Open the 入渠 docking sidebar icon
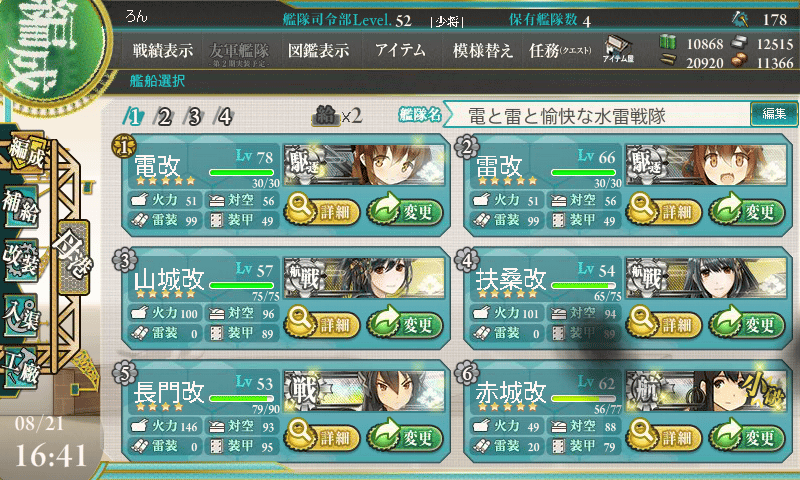Viewport: 800px width, 480px height. click(x=21, y=315)
